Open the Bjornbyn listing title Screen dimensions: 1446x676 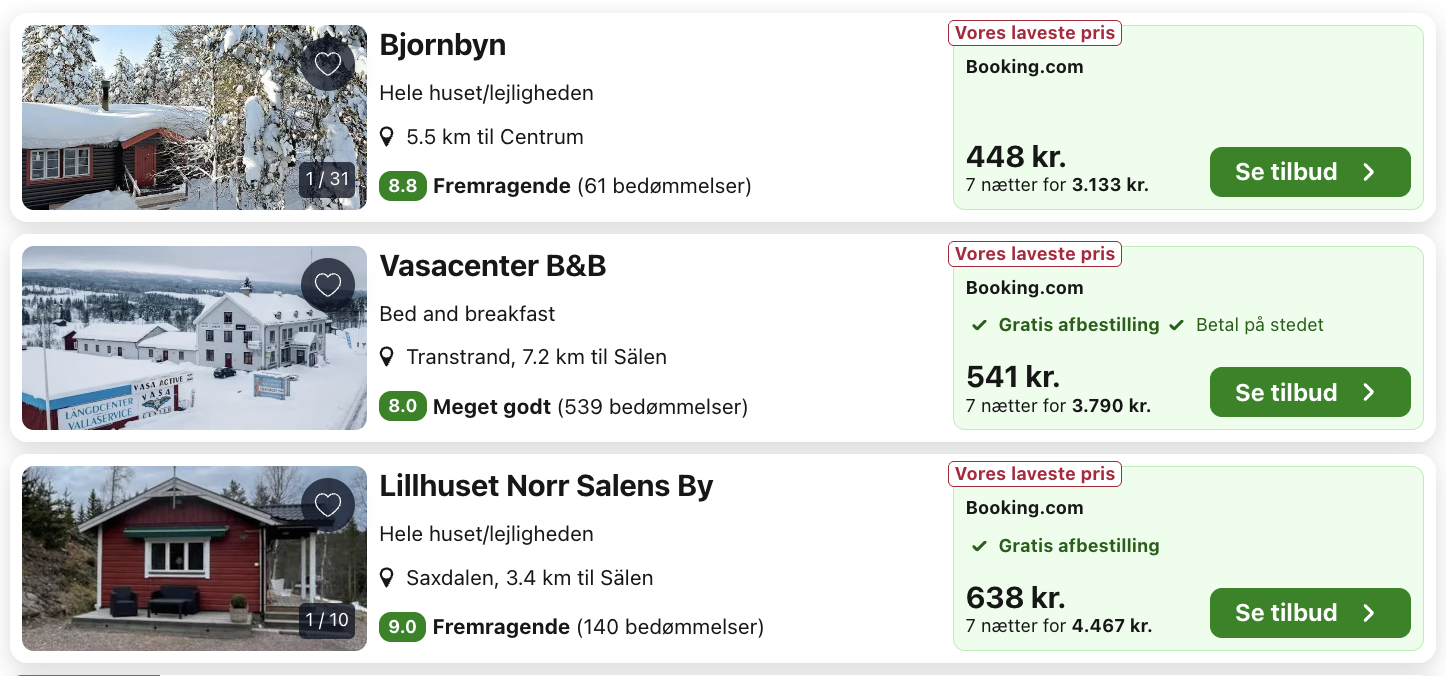pyautogui.click(x=442, y=45)
